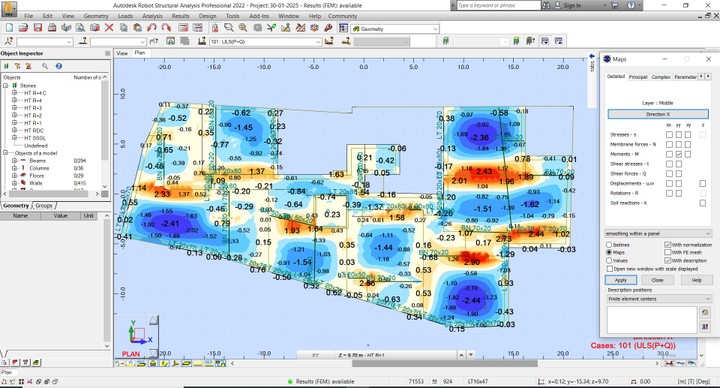Click the blue help icon in Object Inspector
This screenshot has width=720, height=388.
tap(59, 66)
